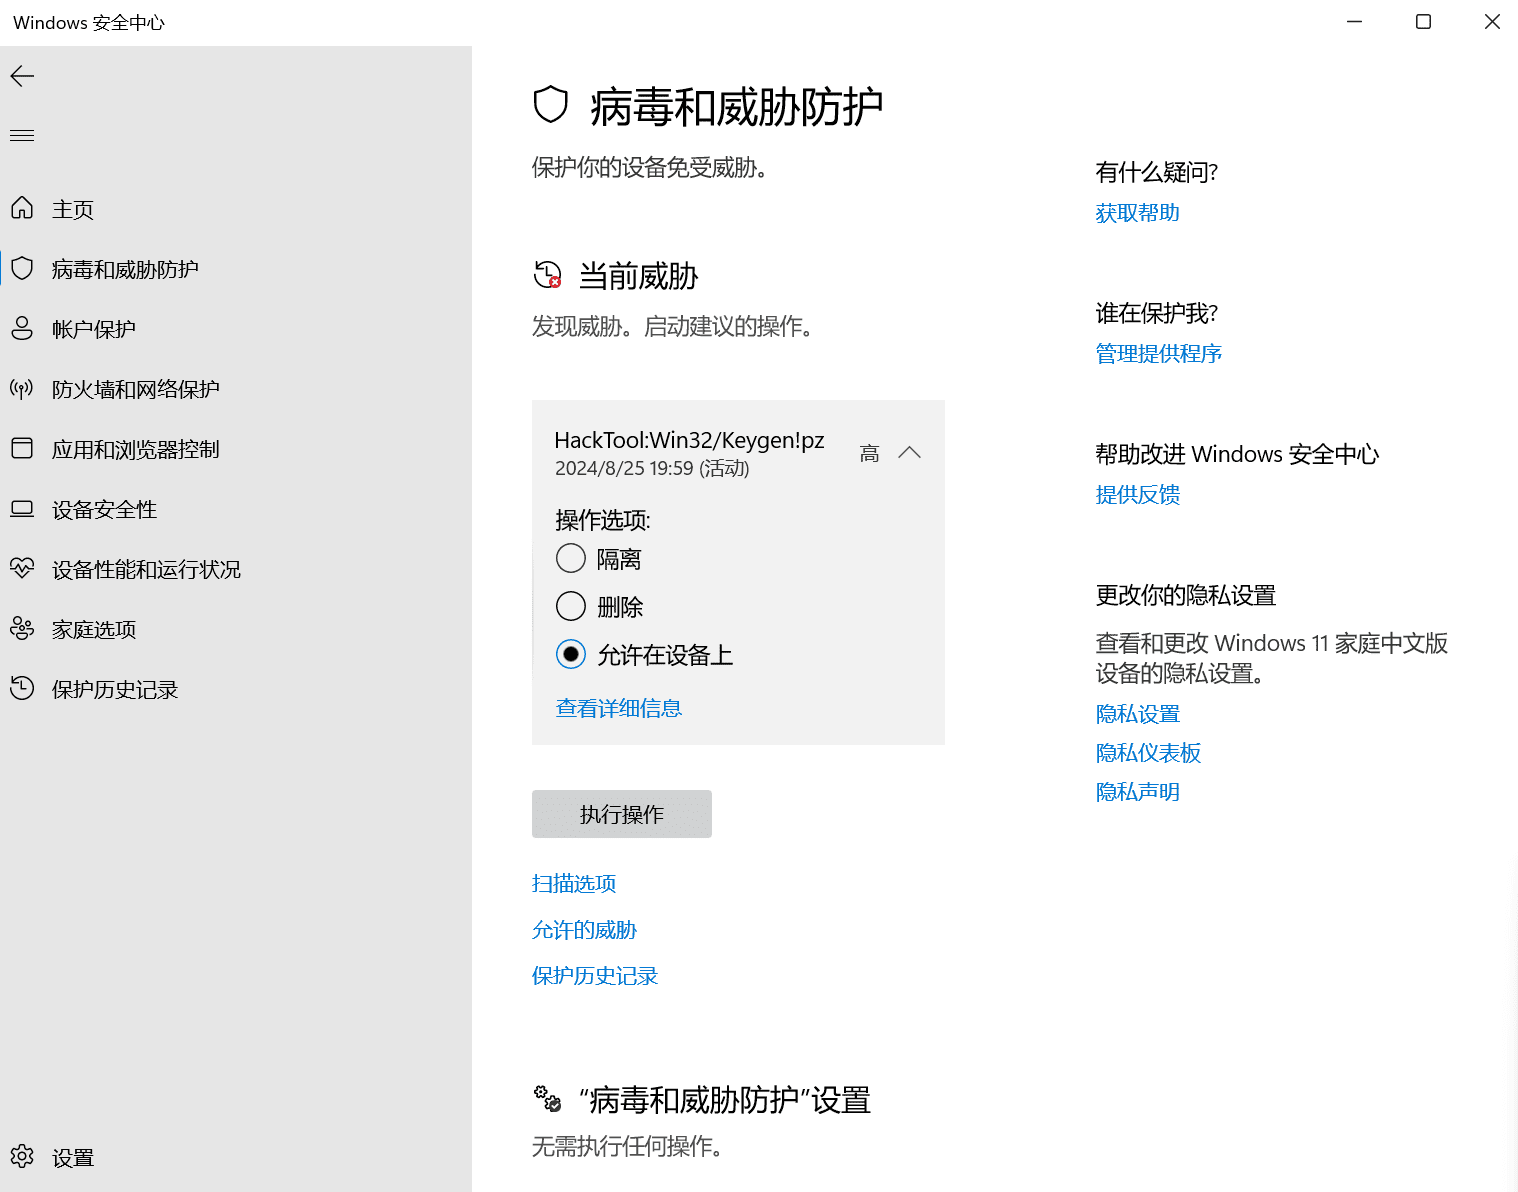1518x1192 pixels.
Task: Click the settings gear icon
Action: 22,1157
